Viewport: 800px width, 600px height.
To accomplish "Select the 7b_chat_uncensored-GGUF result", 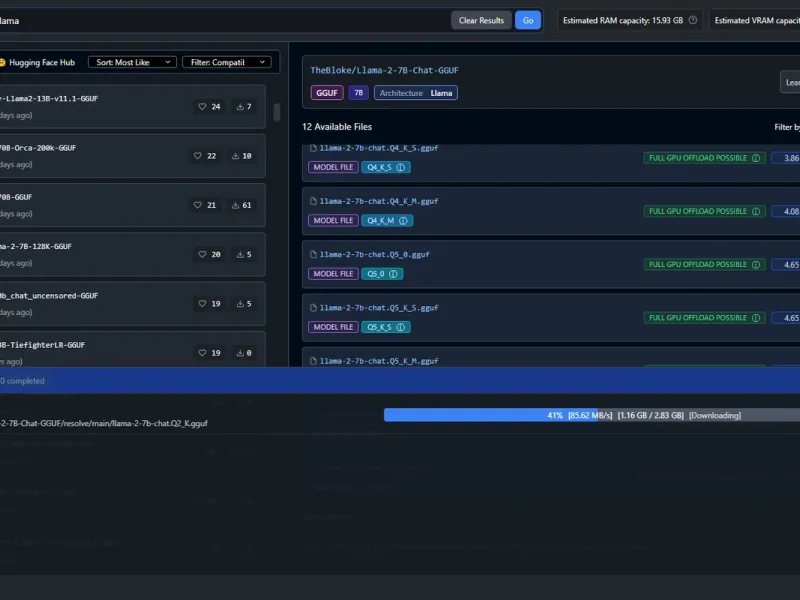I will coord(132,304).
